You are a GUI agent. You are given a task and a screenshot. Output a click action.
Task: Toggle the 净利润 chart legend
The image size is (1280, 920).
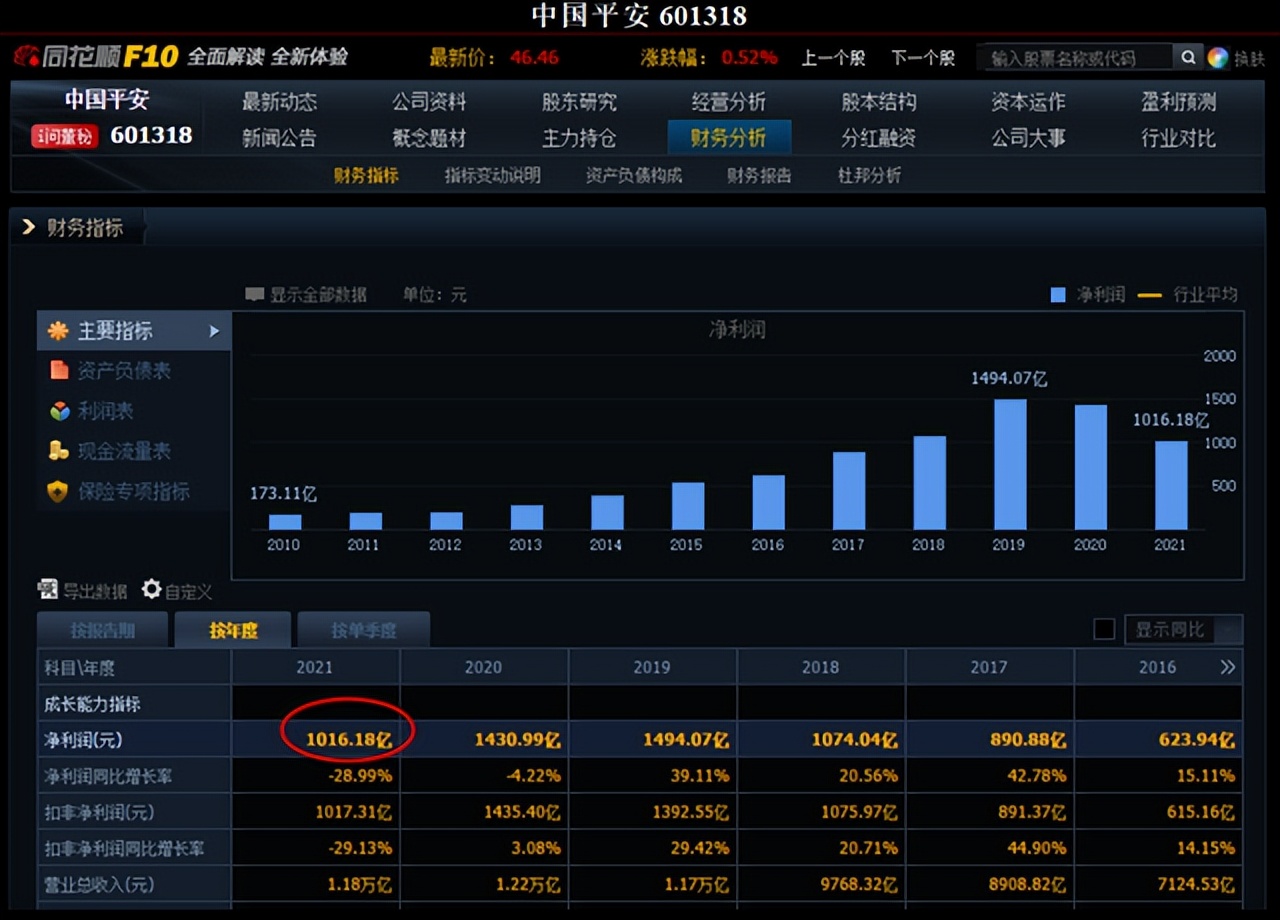pos(1056,292)
